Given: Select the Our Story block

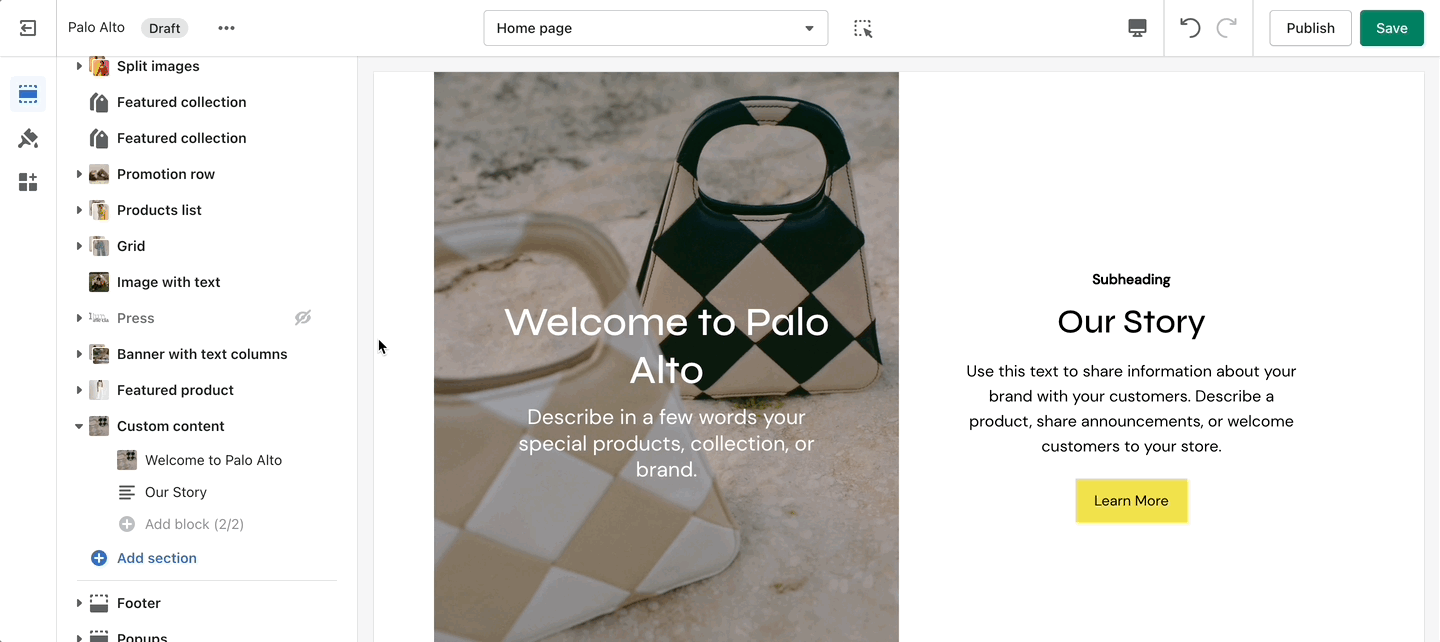Looking at the screenshot, I should point(176,492).
